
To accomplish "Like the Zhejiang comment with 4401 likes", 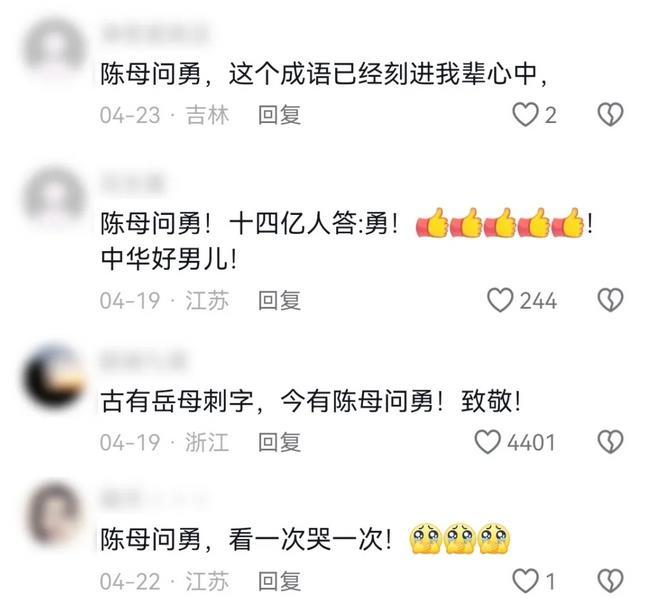I will coord(488,442).
